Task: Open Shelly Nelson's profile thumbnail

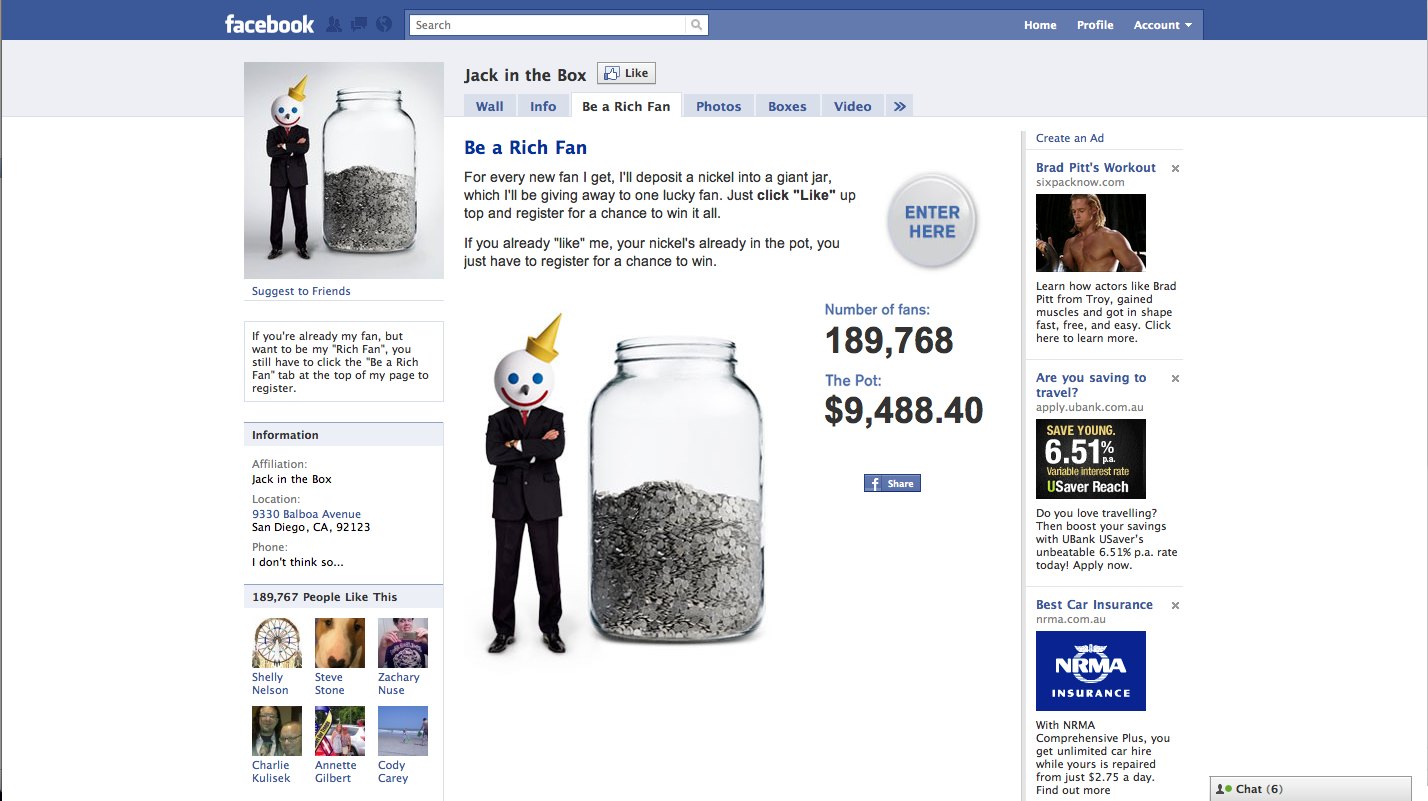Action: (277, 642)
